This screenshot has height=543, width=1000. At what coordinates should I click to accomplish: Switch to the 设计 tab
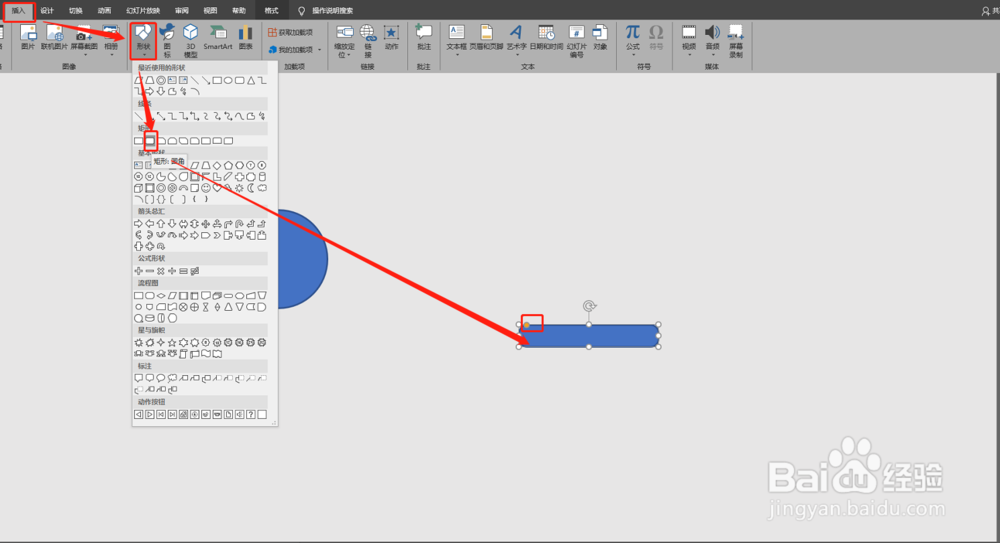pos(47,10)
